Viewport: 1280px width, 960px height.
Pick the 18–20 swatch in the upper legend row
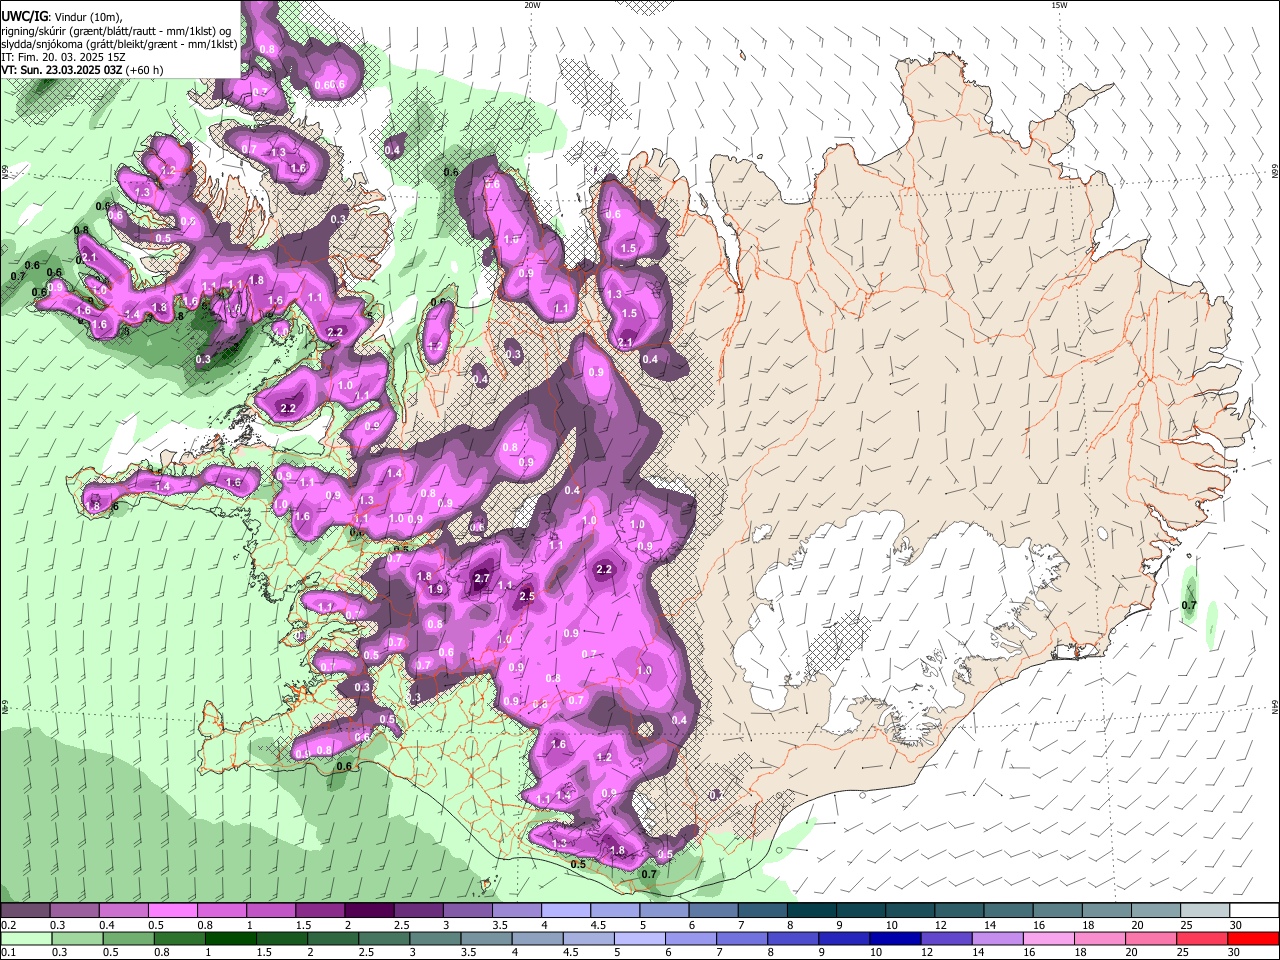1106,911
